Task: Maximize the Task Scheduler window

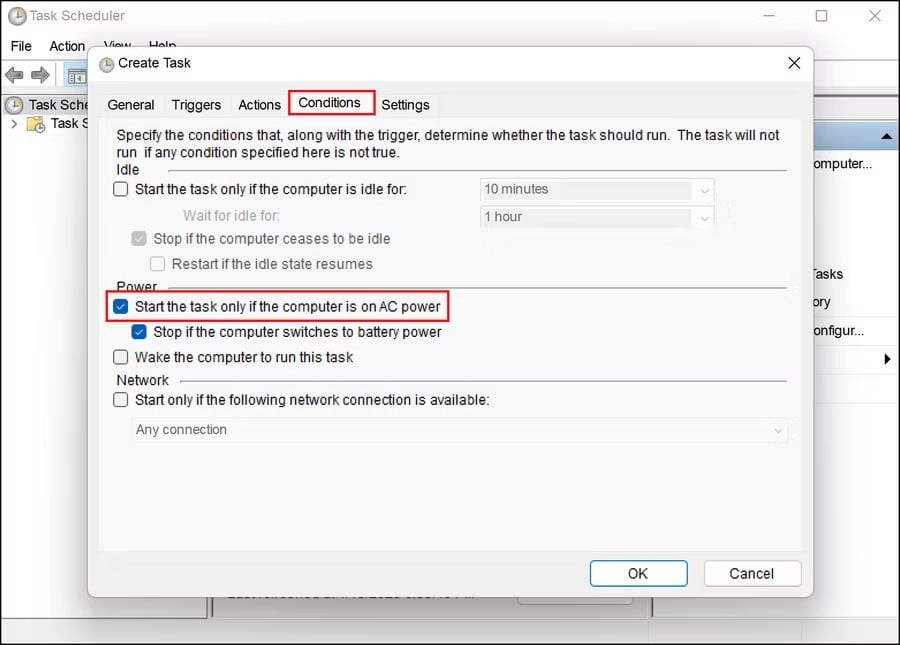Action: [821, 15]
